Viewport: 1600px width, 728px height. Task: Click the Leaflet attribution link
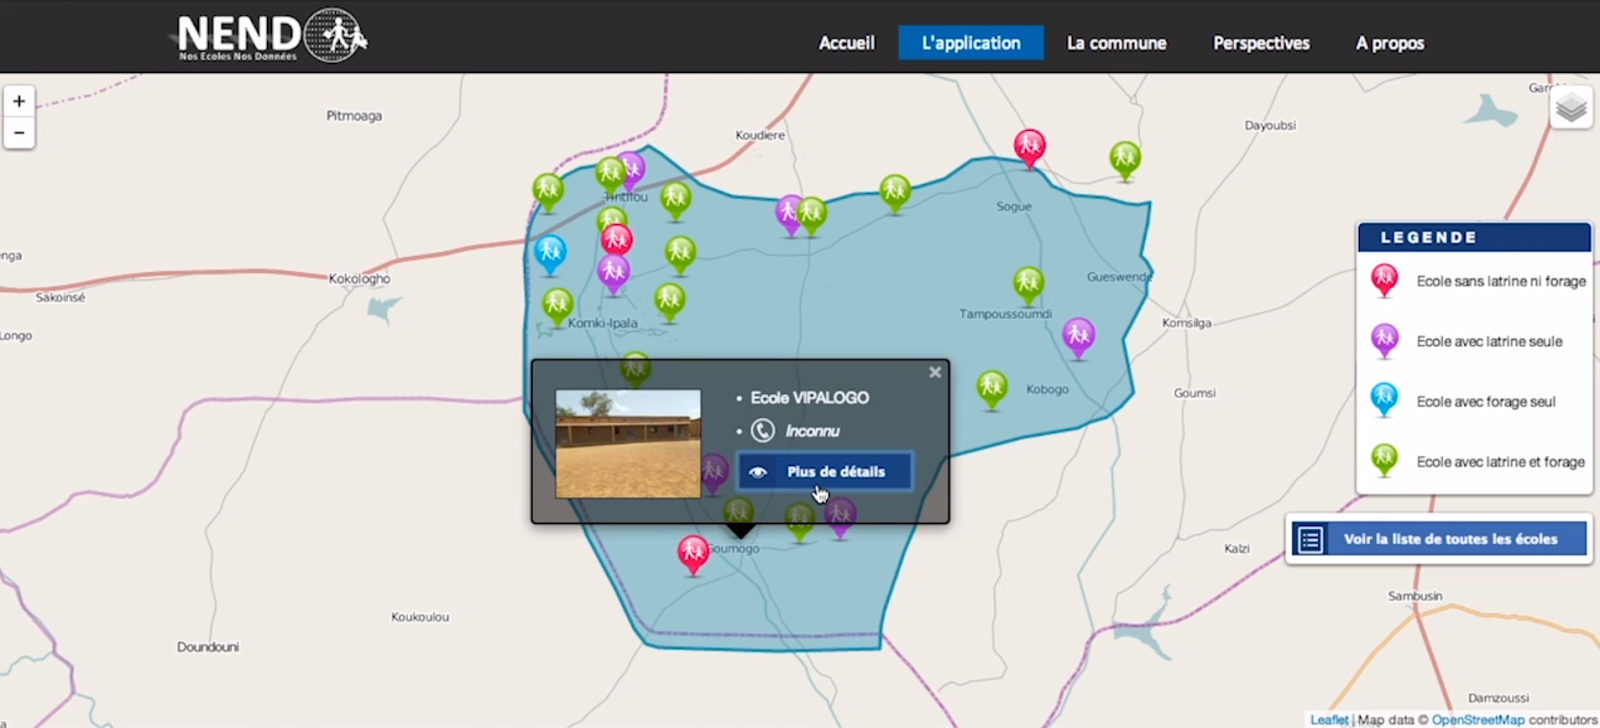point(1328,719)
